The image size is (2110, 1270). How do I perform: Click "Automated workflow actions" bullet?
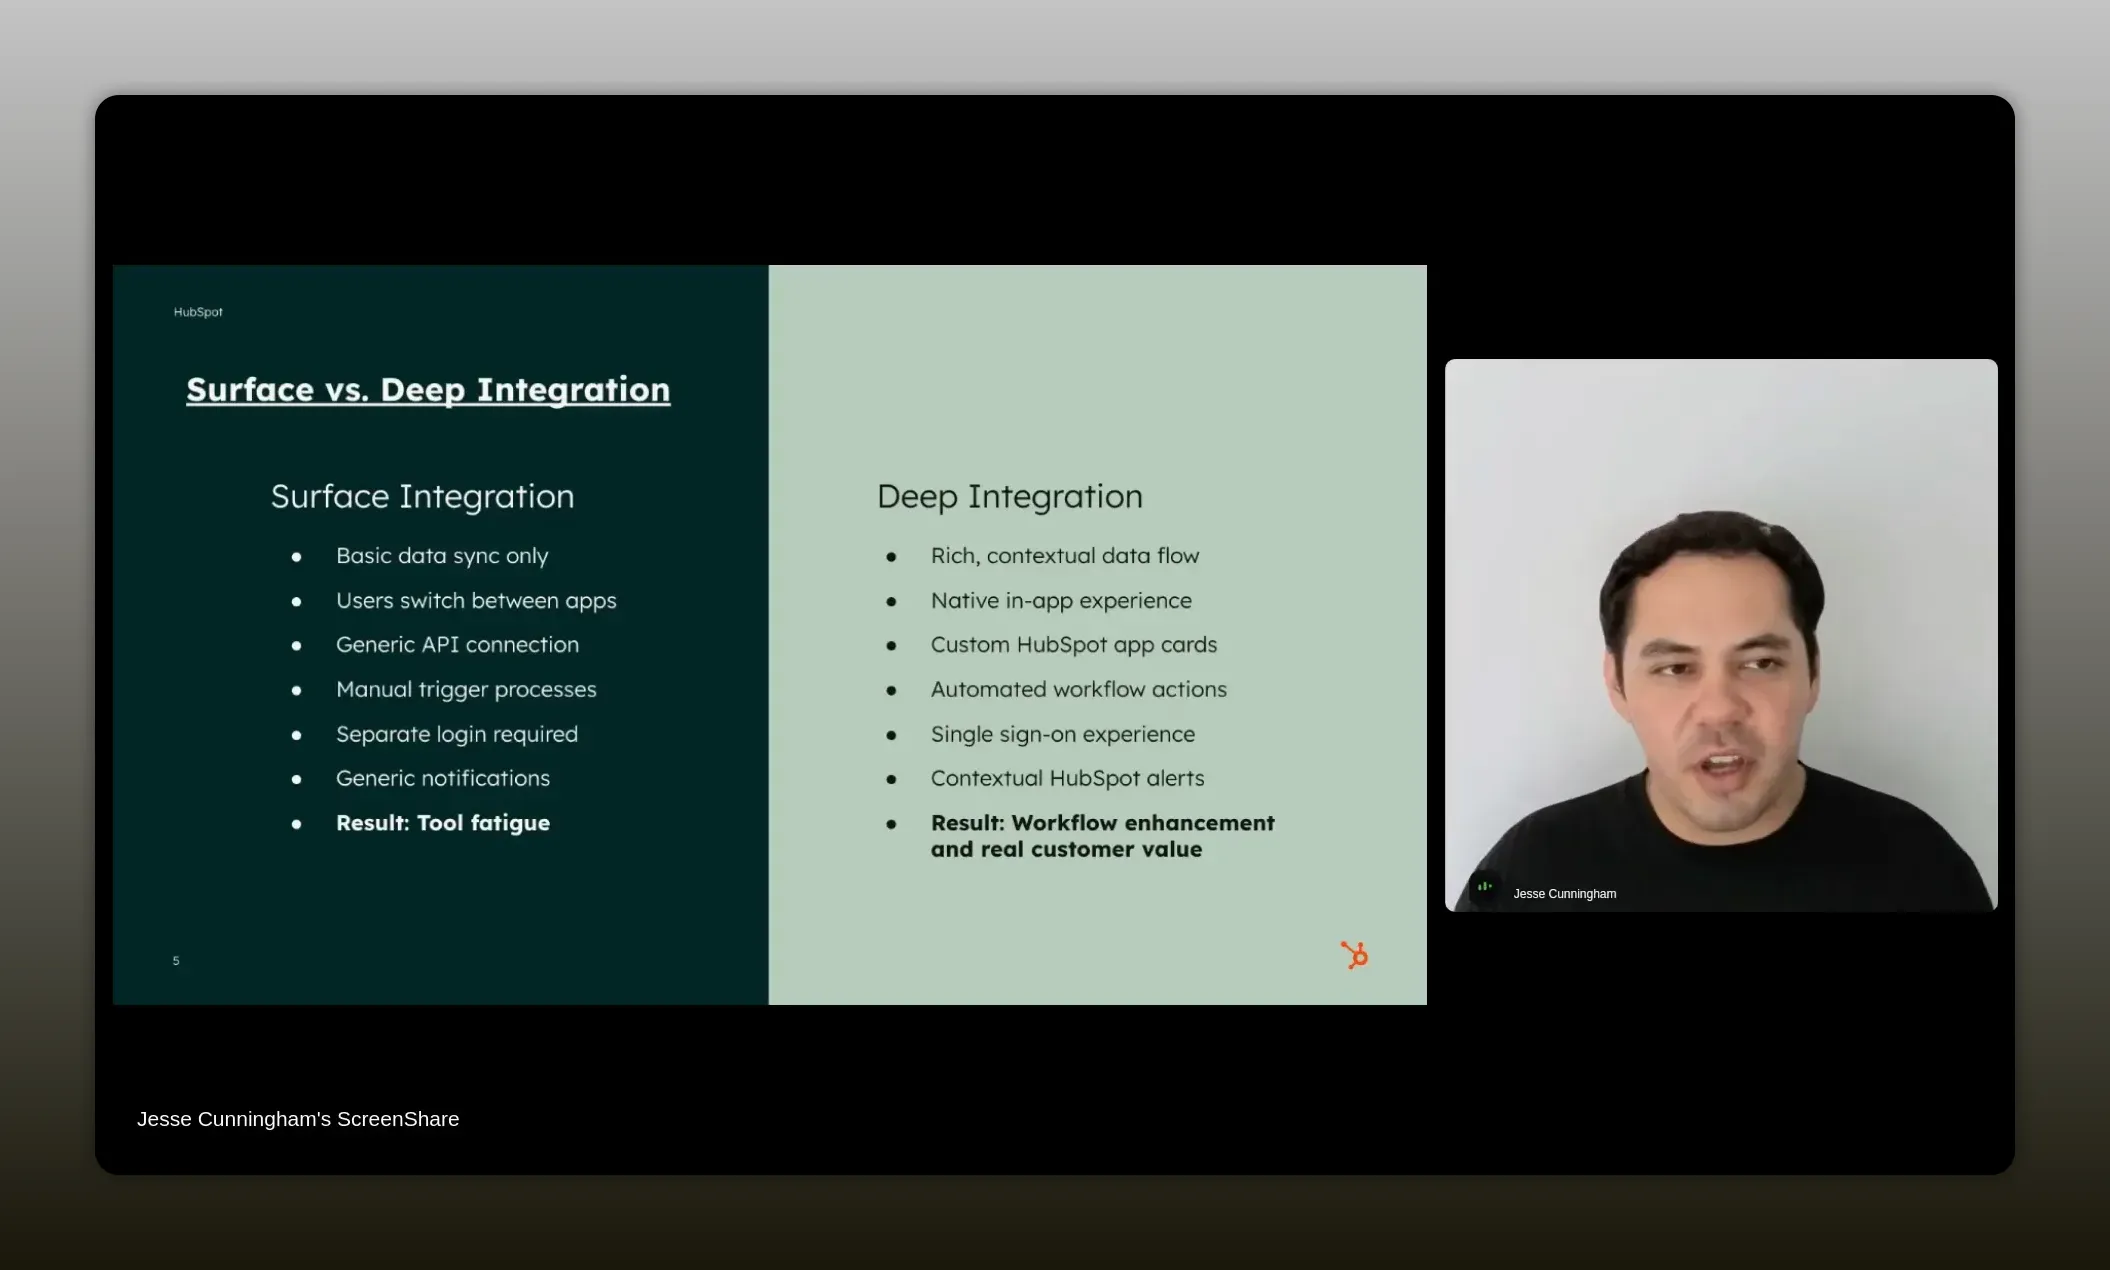[x=1078, y=690]
